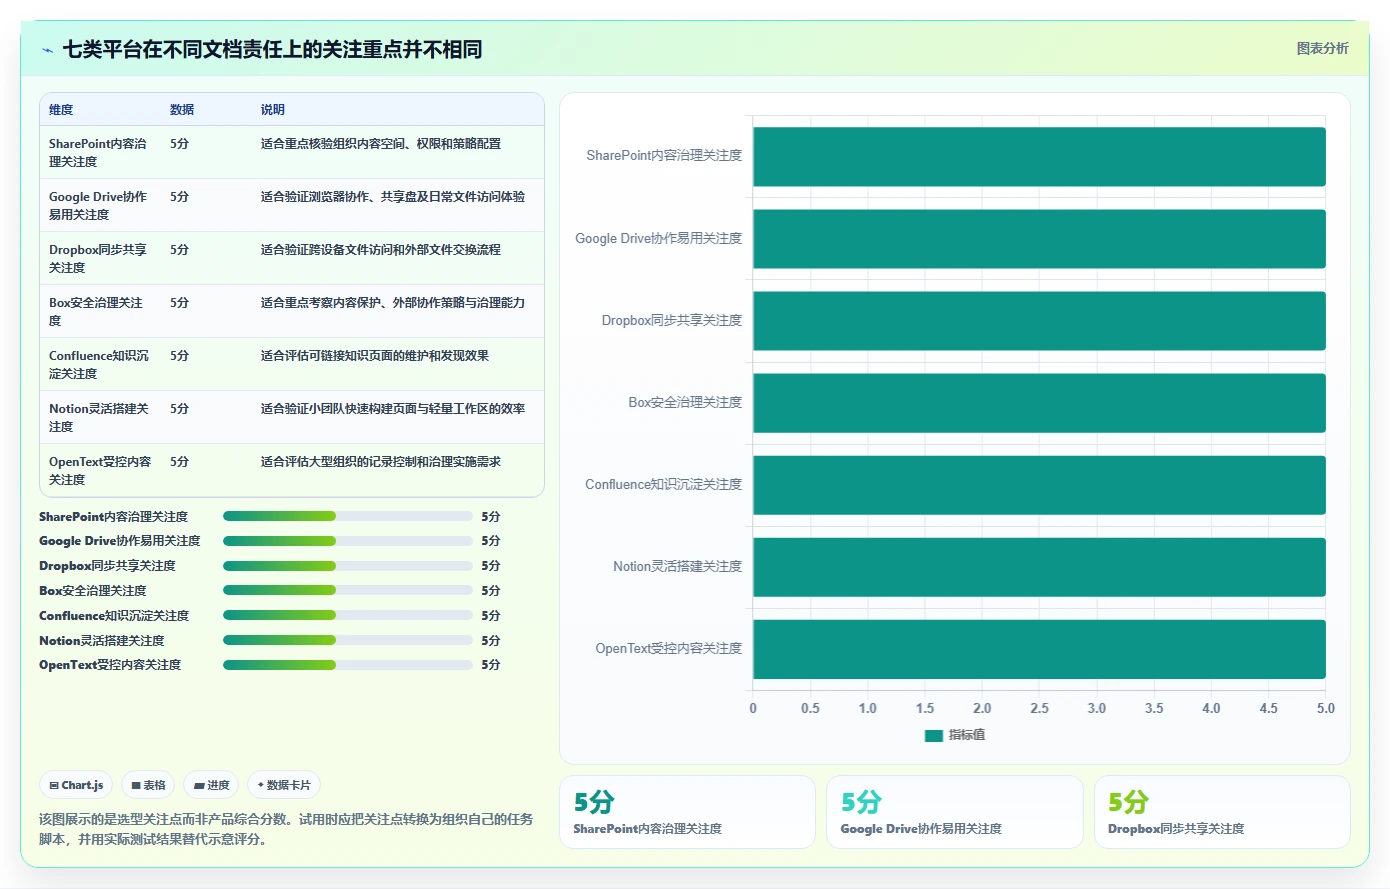1390x889 pixels.
Task: Click the footnote starting 该图展示的是选型关注点
Action: [286, 829]
